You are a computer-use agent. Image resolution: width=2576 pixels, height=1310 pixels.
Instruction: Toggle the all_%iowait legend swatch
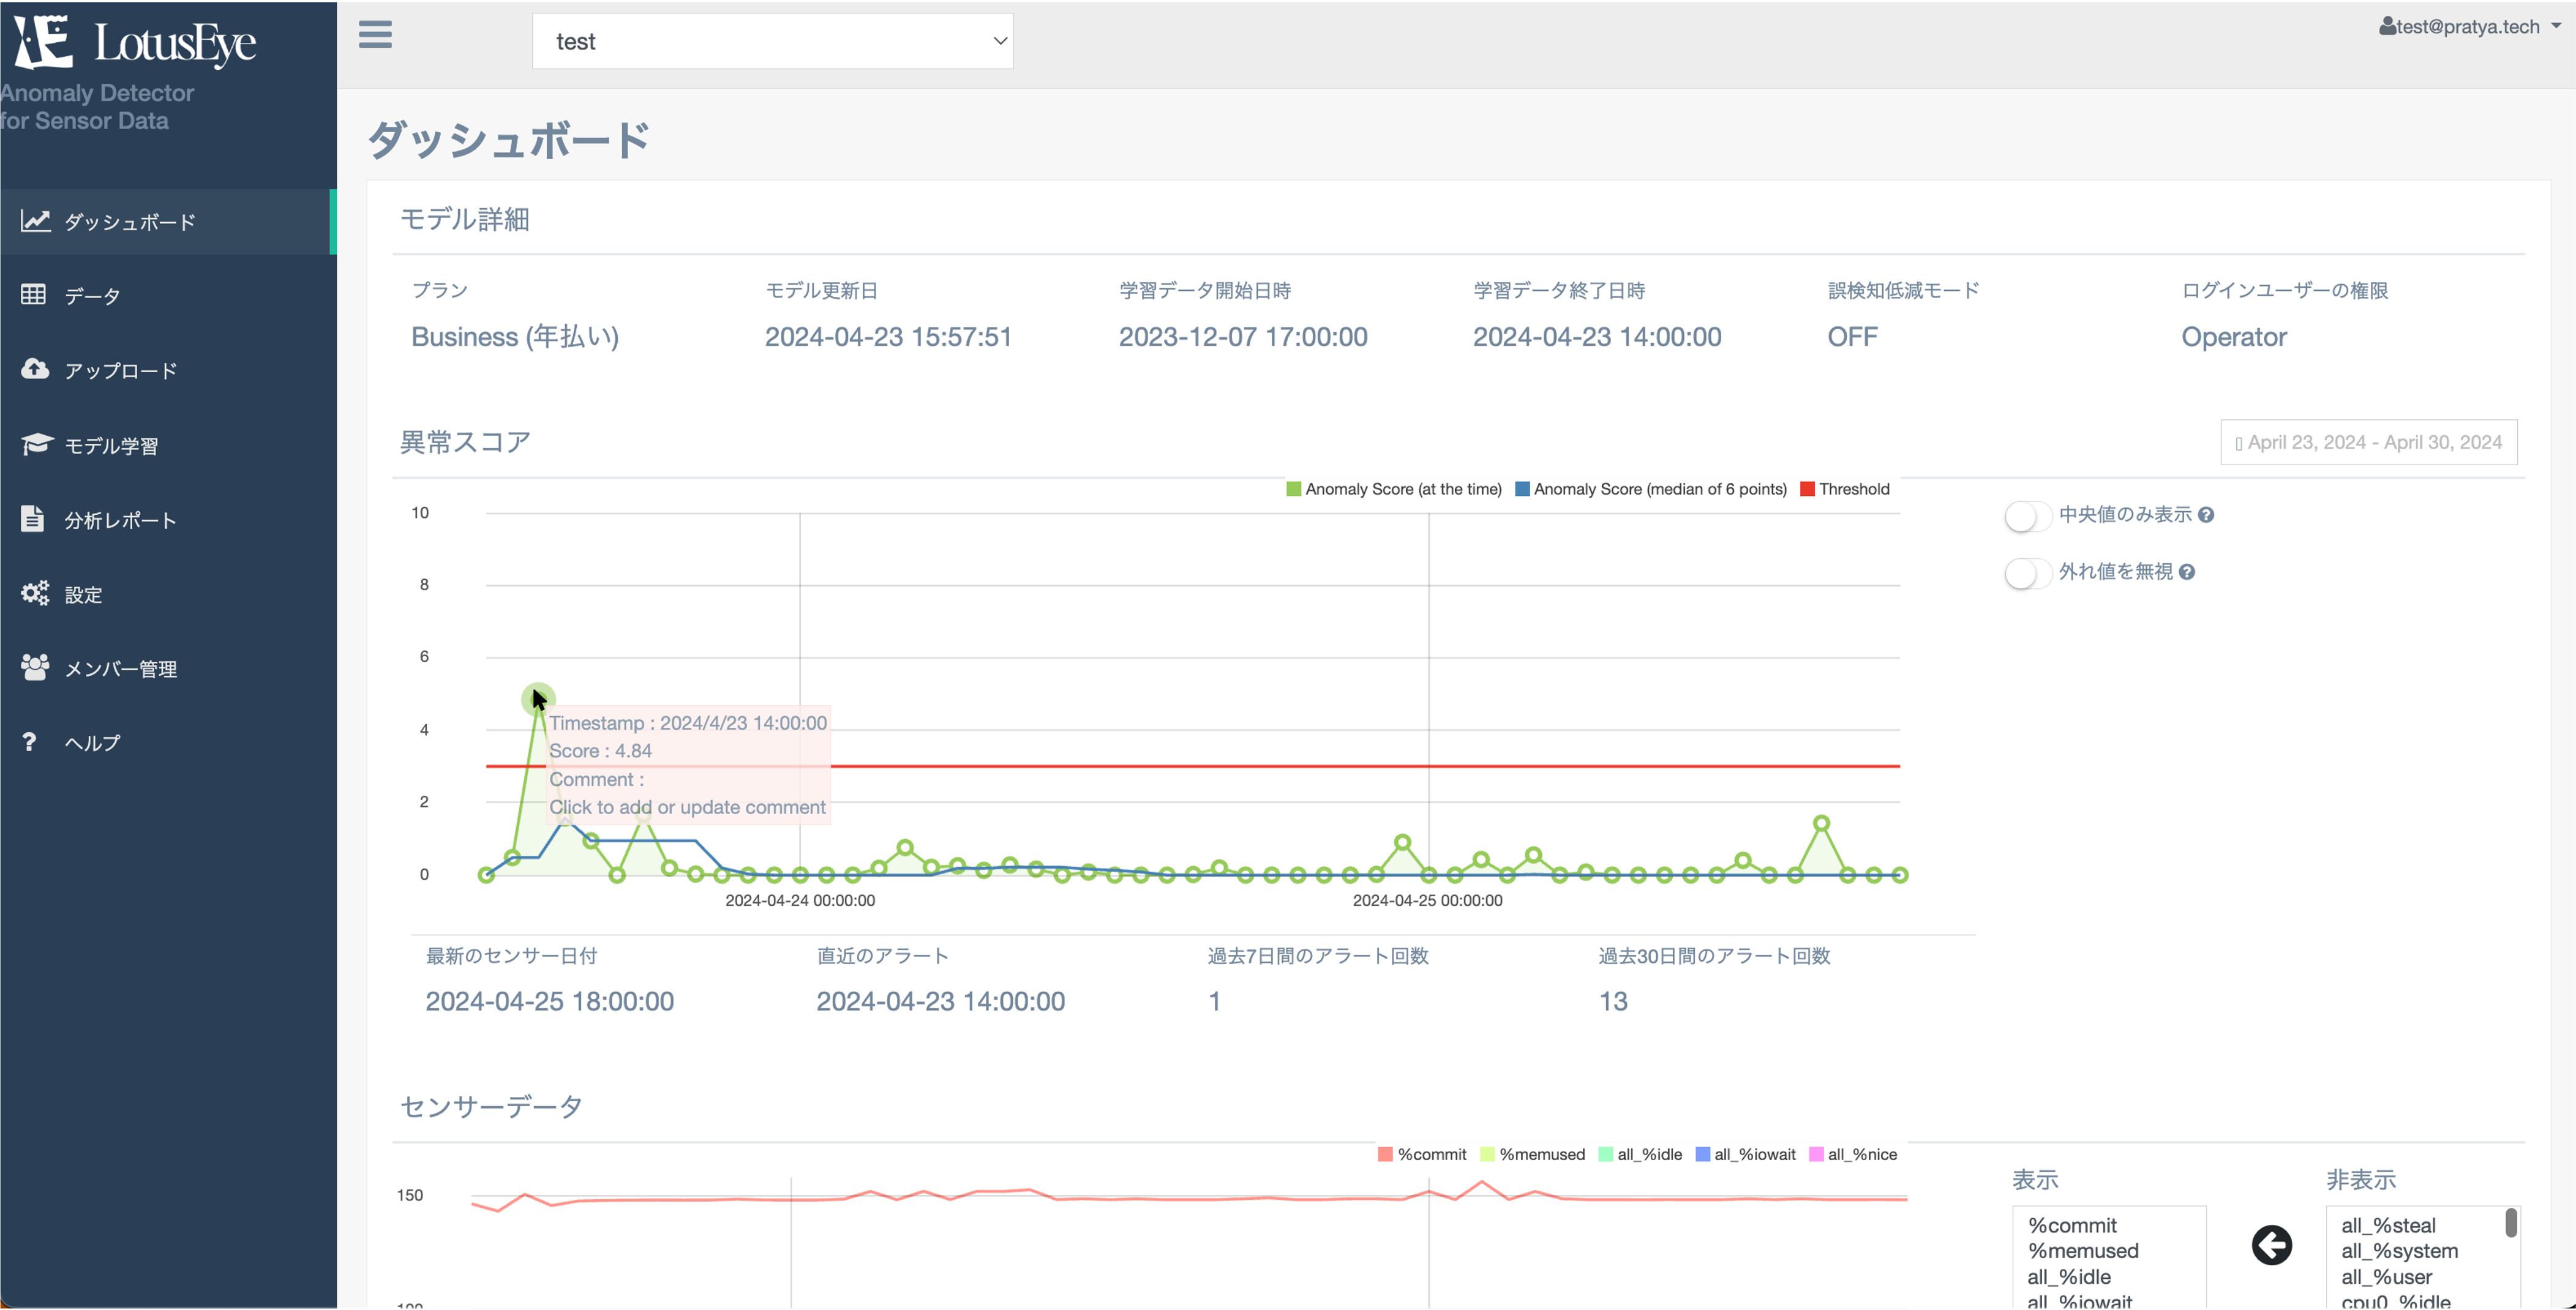1702,1154
